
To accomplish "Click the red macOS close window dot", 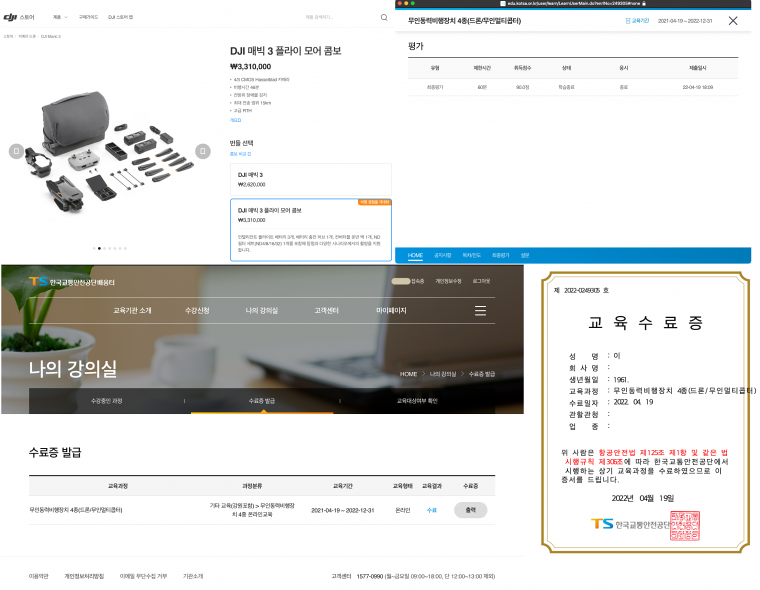I will [x=400, y=3].
